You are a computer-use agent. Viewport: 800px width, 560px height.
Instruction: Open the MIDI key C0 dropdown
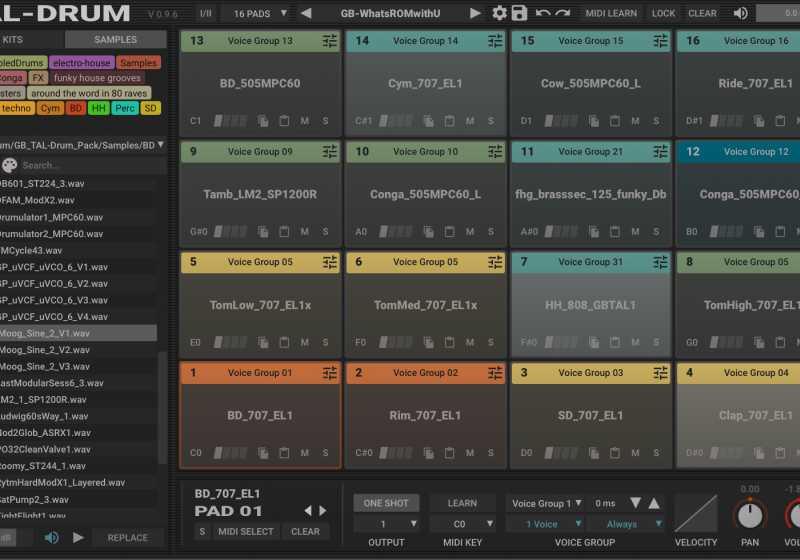[462, 524]
